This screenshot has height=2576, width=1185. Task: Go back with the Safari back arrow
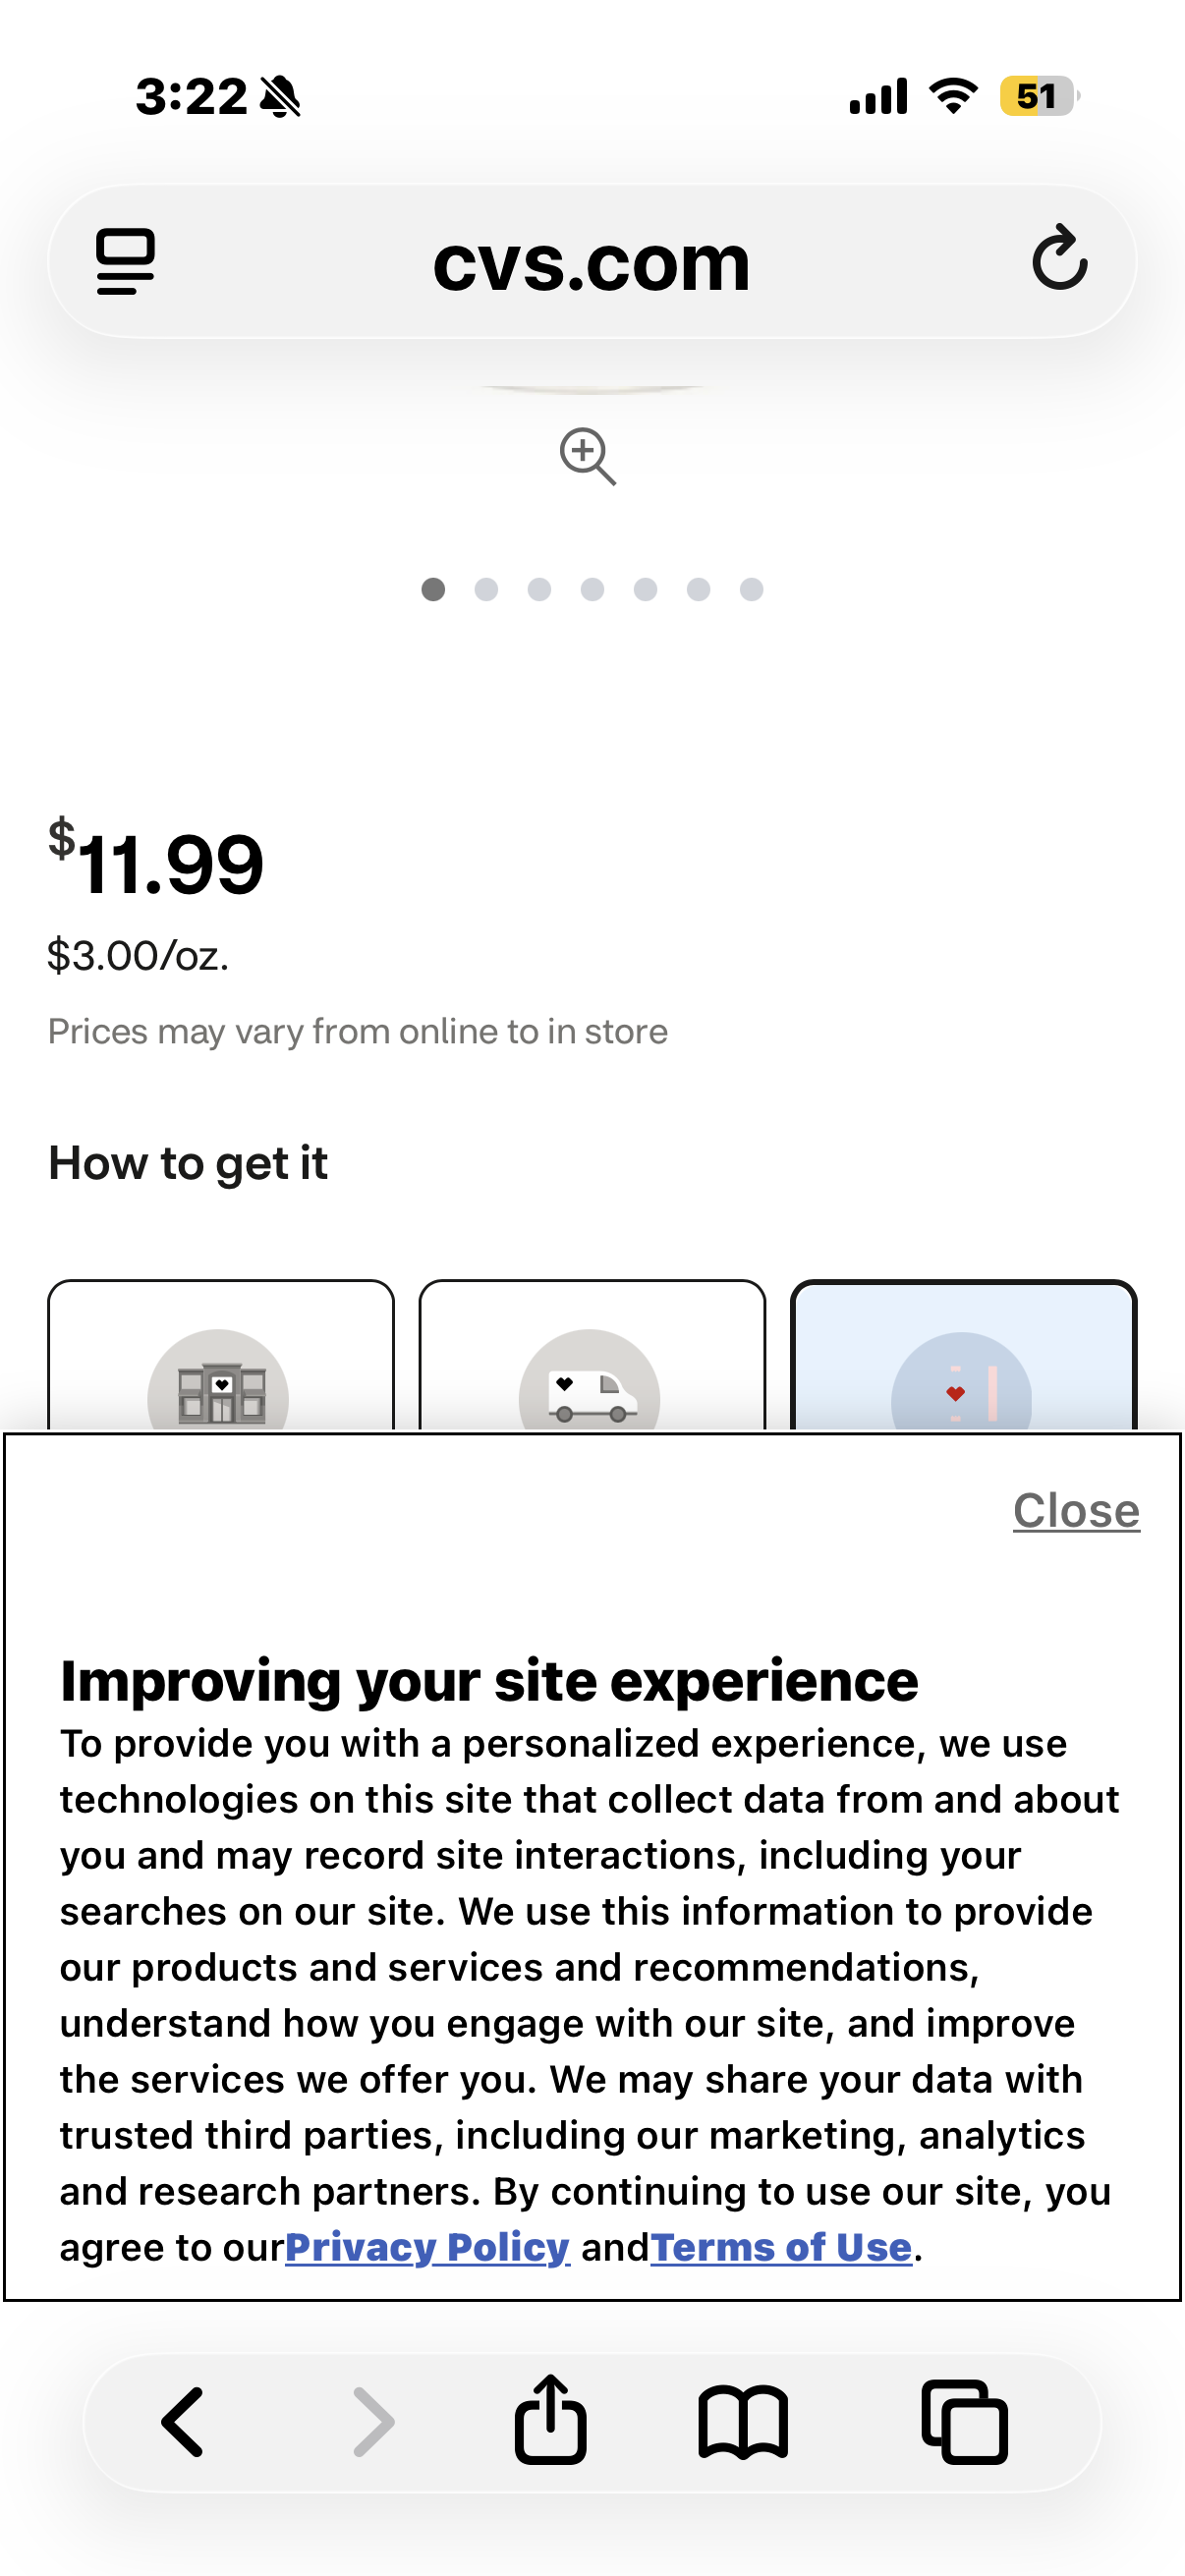183,2422
